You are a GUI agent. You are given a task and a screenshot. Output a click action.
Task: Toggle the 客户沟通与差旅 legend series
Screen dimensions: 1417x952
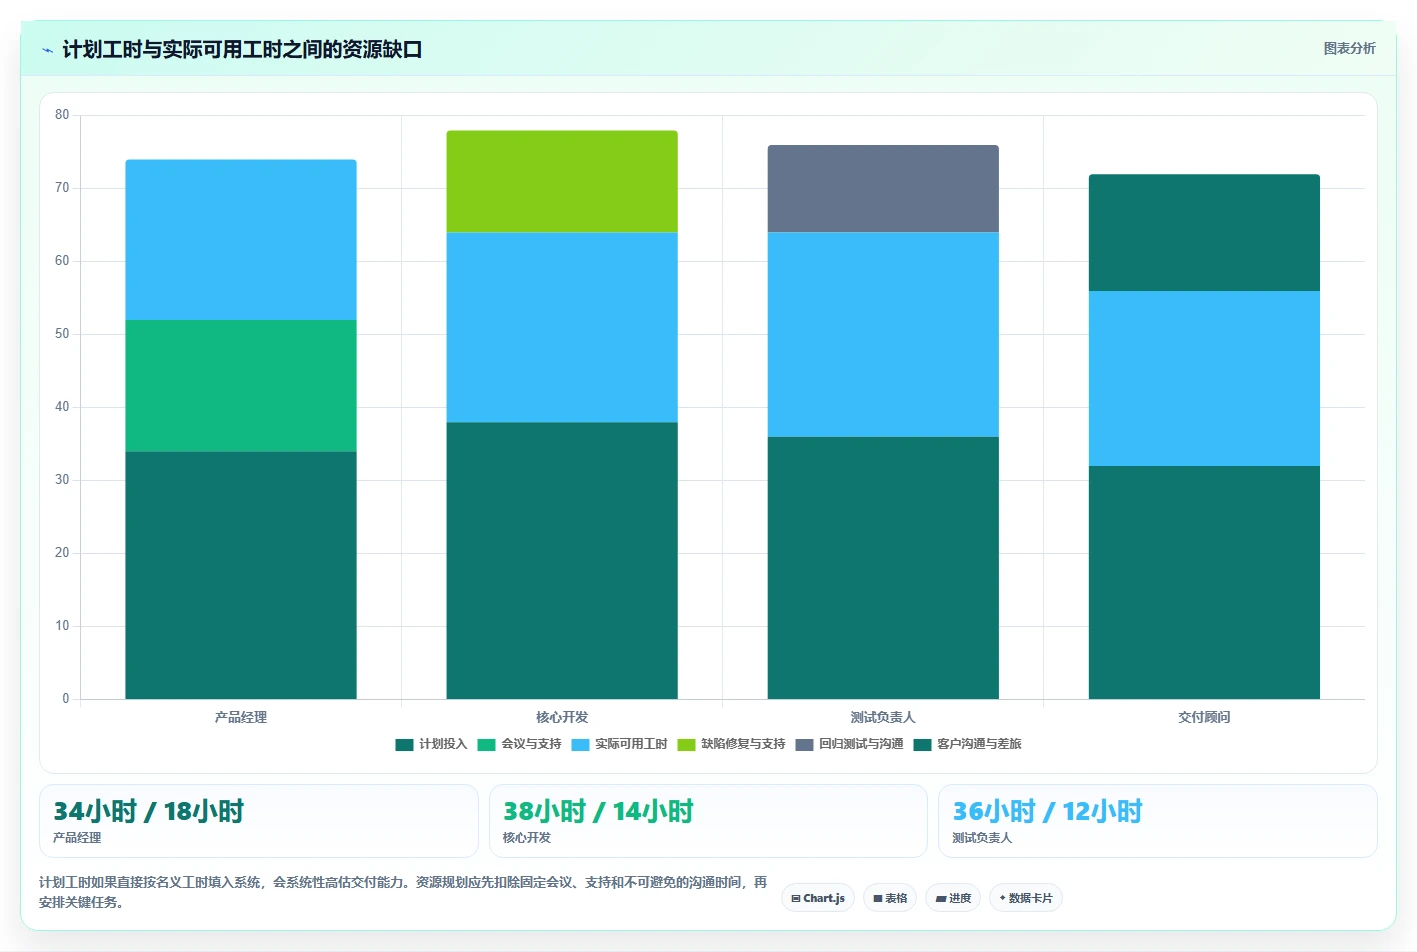(967, 744)
